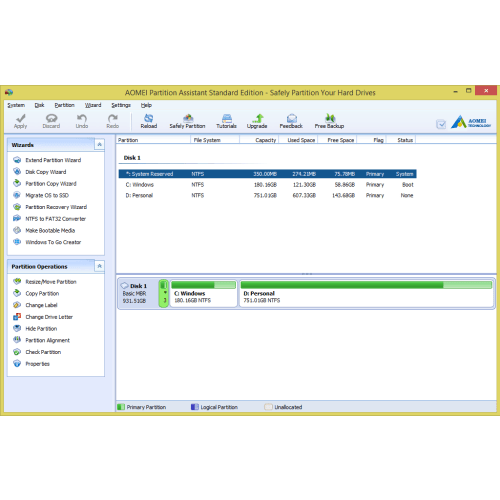Sort by Partition column header
This screenshot has height=500, width=500.
point(153,140)
